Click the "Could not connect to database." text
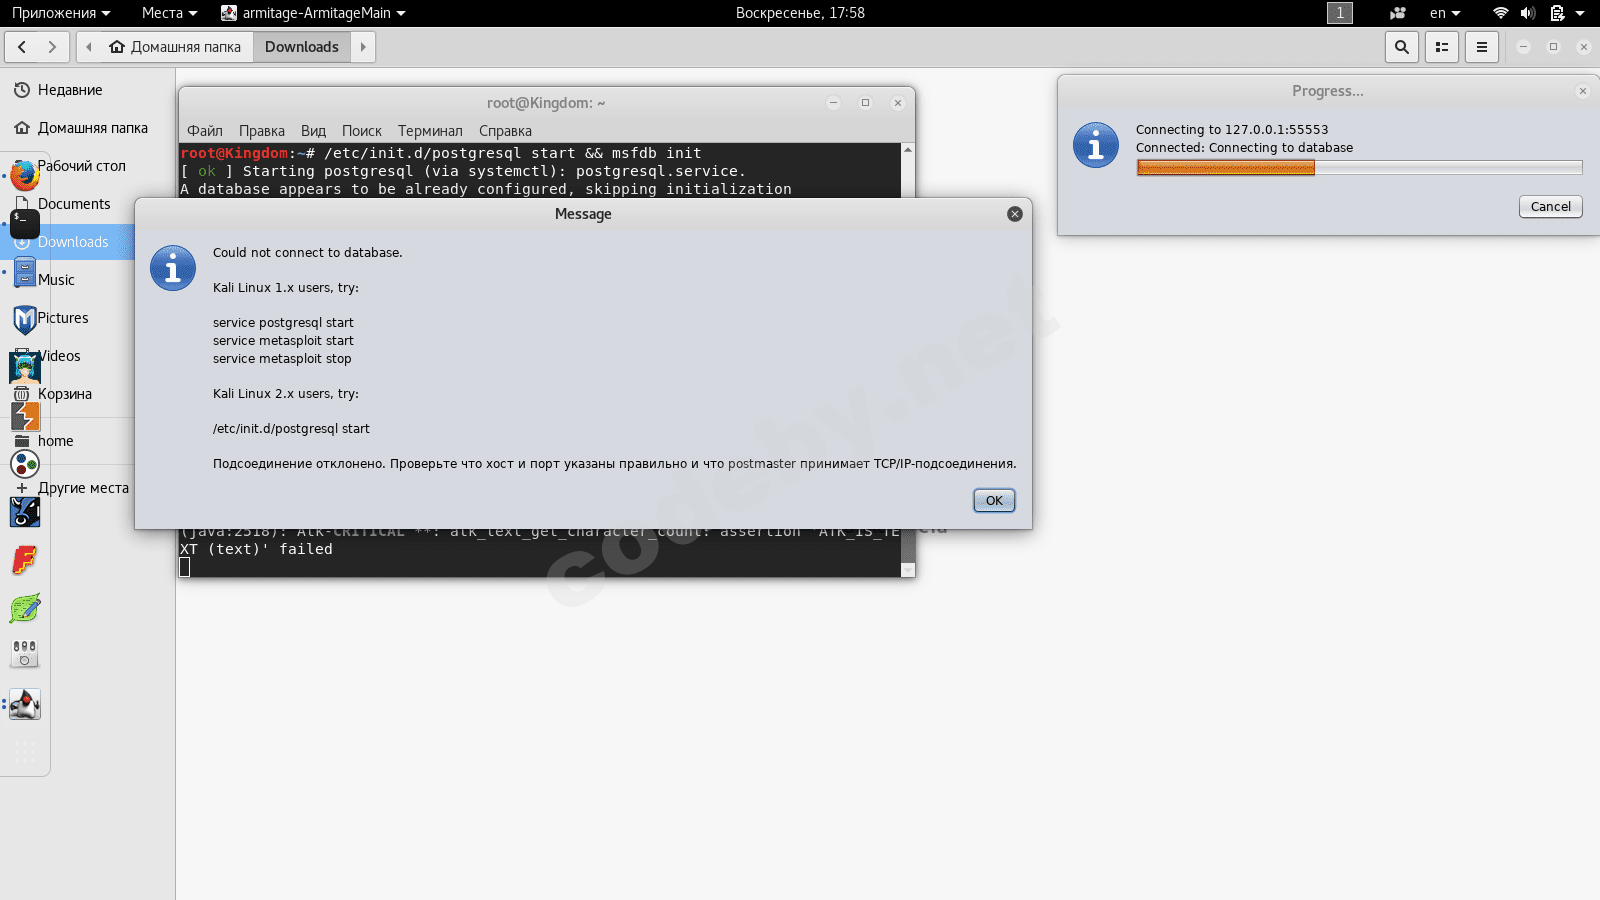The width and height of the screenshot is (1600, 900). point(308,253)
